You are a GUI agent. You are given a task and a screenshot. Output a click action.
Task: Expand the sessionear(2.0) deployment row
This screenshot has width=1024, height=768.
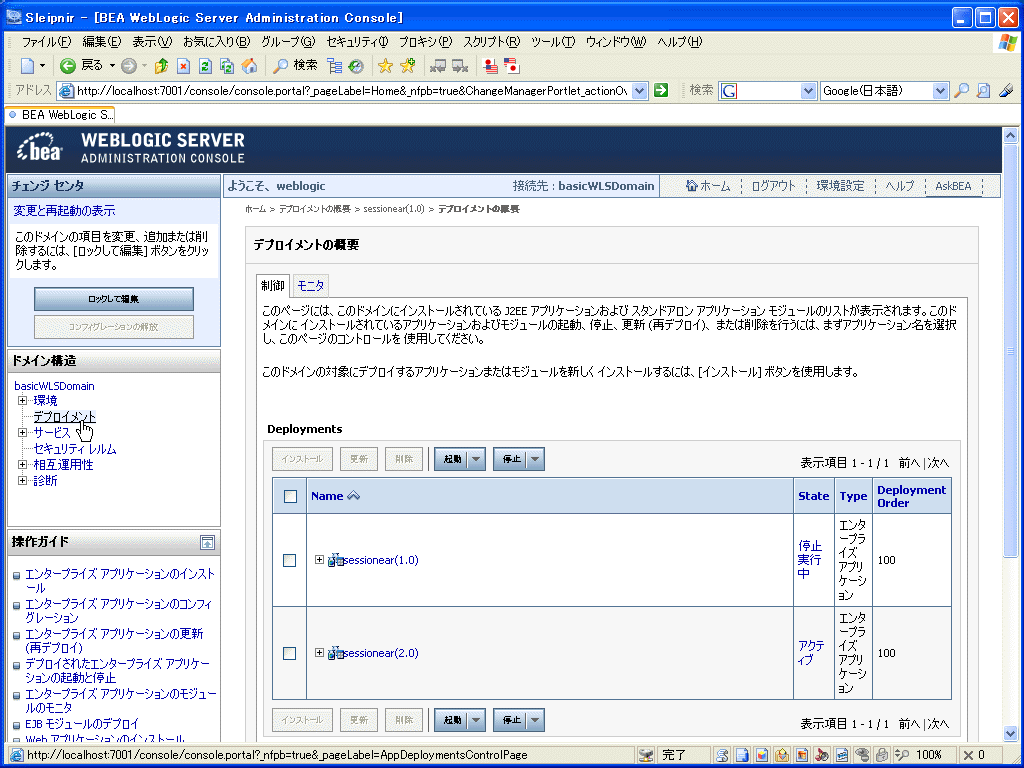point(319,652)
